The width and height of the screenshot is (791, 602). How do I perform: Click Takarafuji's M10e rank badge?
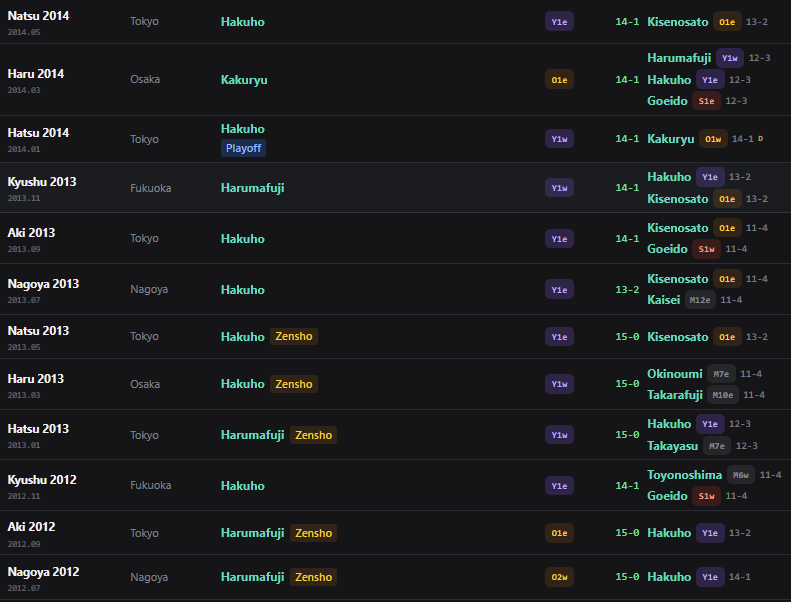click(722, 395)
